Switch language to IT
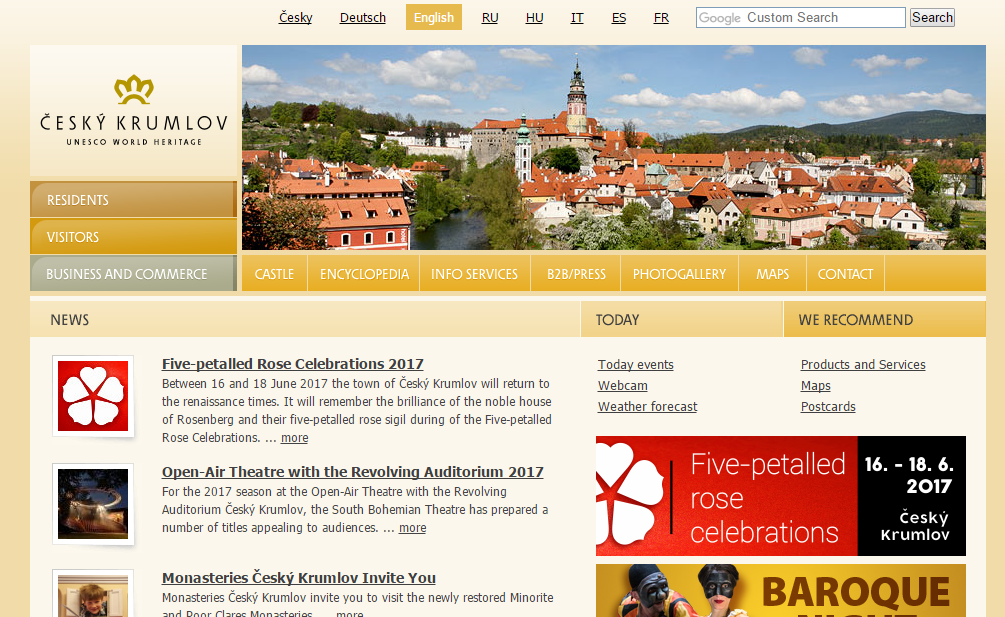 click(577, 17)
